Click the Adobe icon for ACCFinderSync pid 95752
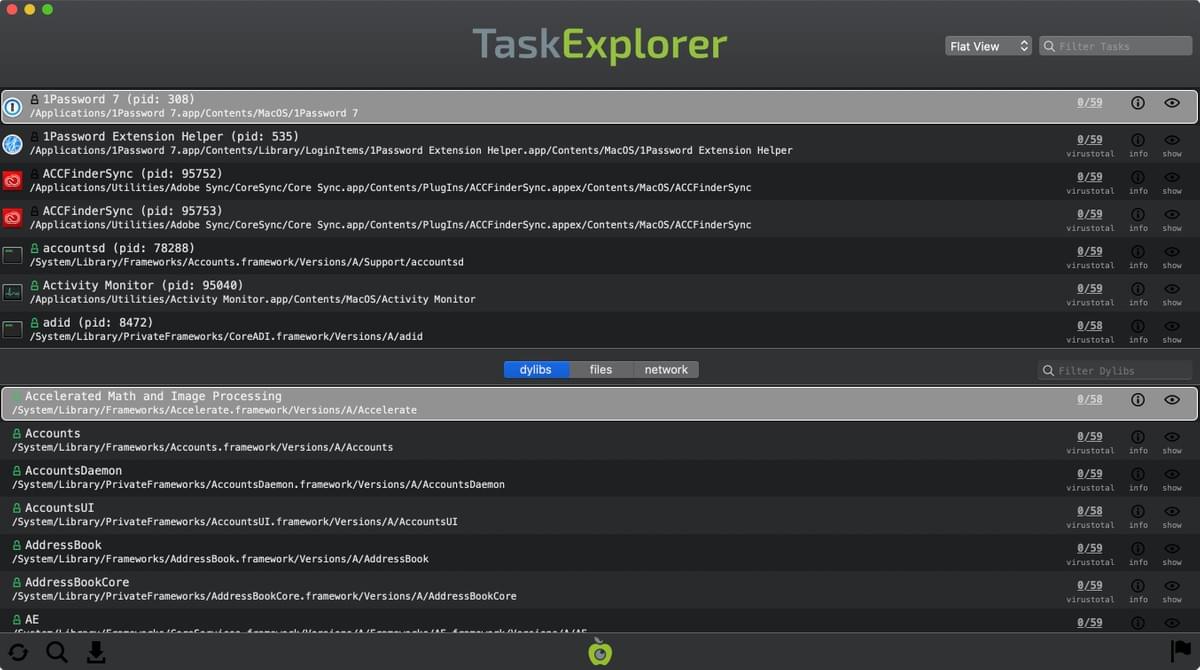This screenshot has height=670, width=1200. [x=13, y=181]
